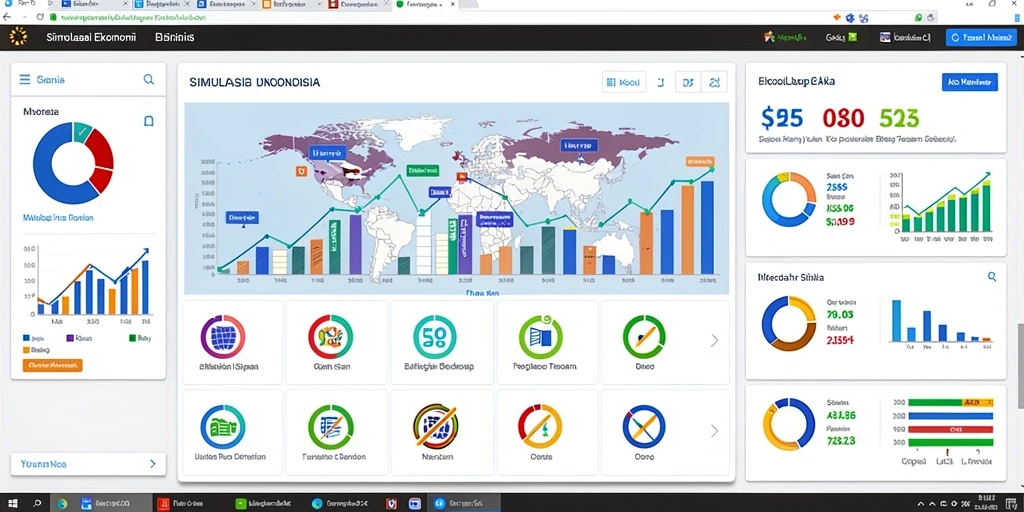Click the sun logo in the top-left header
This screenshot has width=1024, height=512.
click(19, 37)
